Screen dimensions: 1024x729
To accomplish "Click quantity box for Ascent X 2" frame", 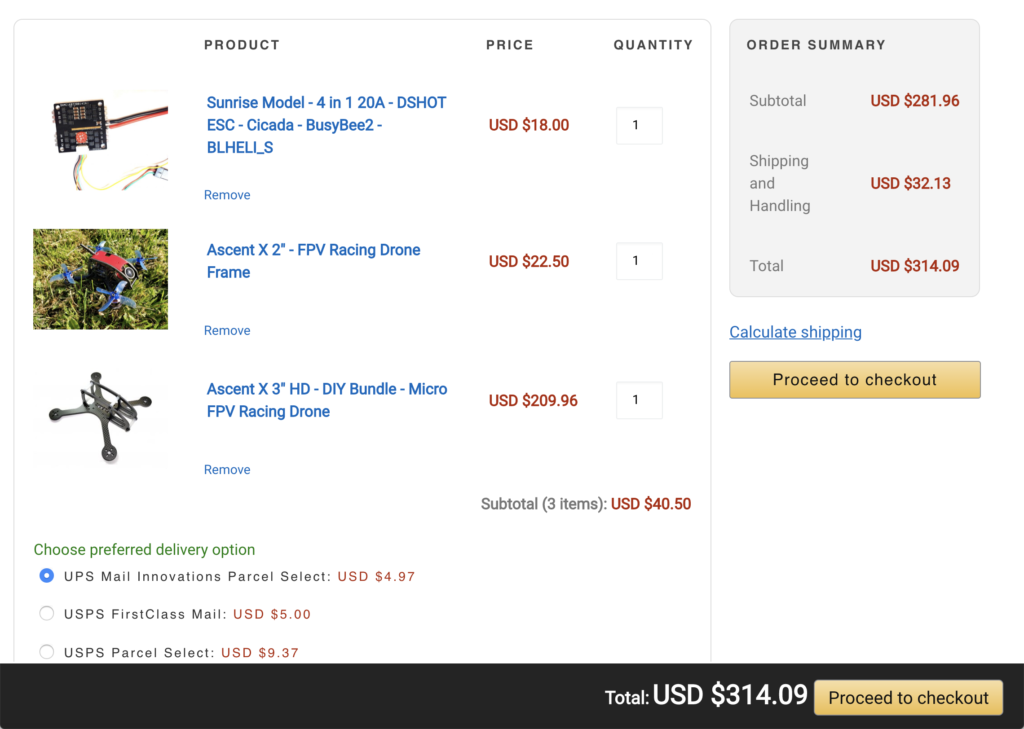I will 639,261.
